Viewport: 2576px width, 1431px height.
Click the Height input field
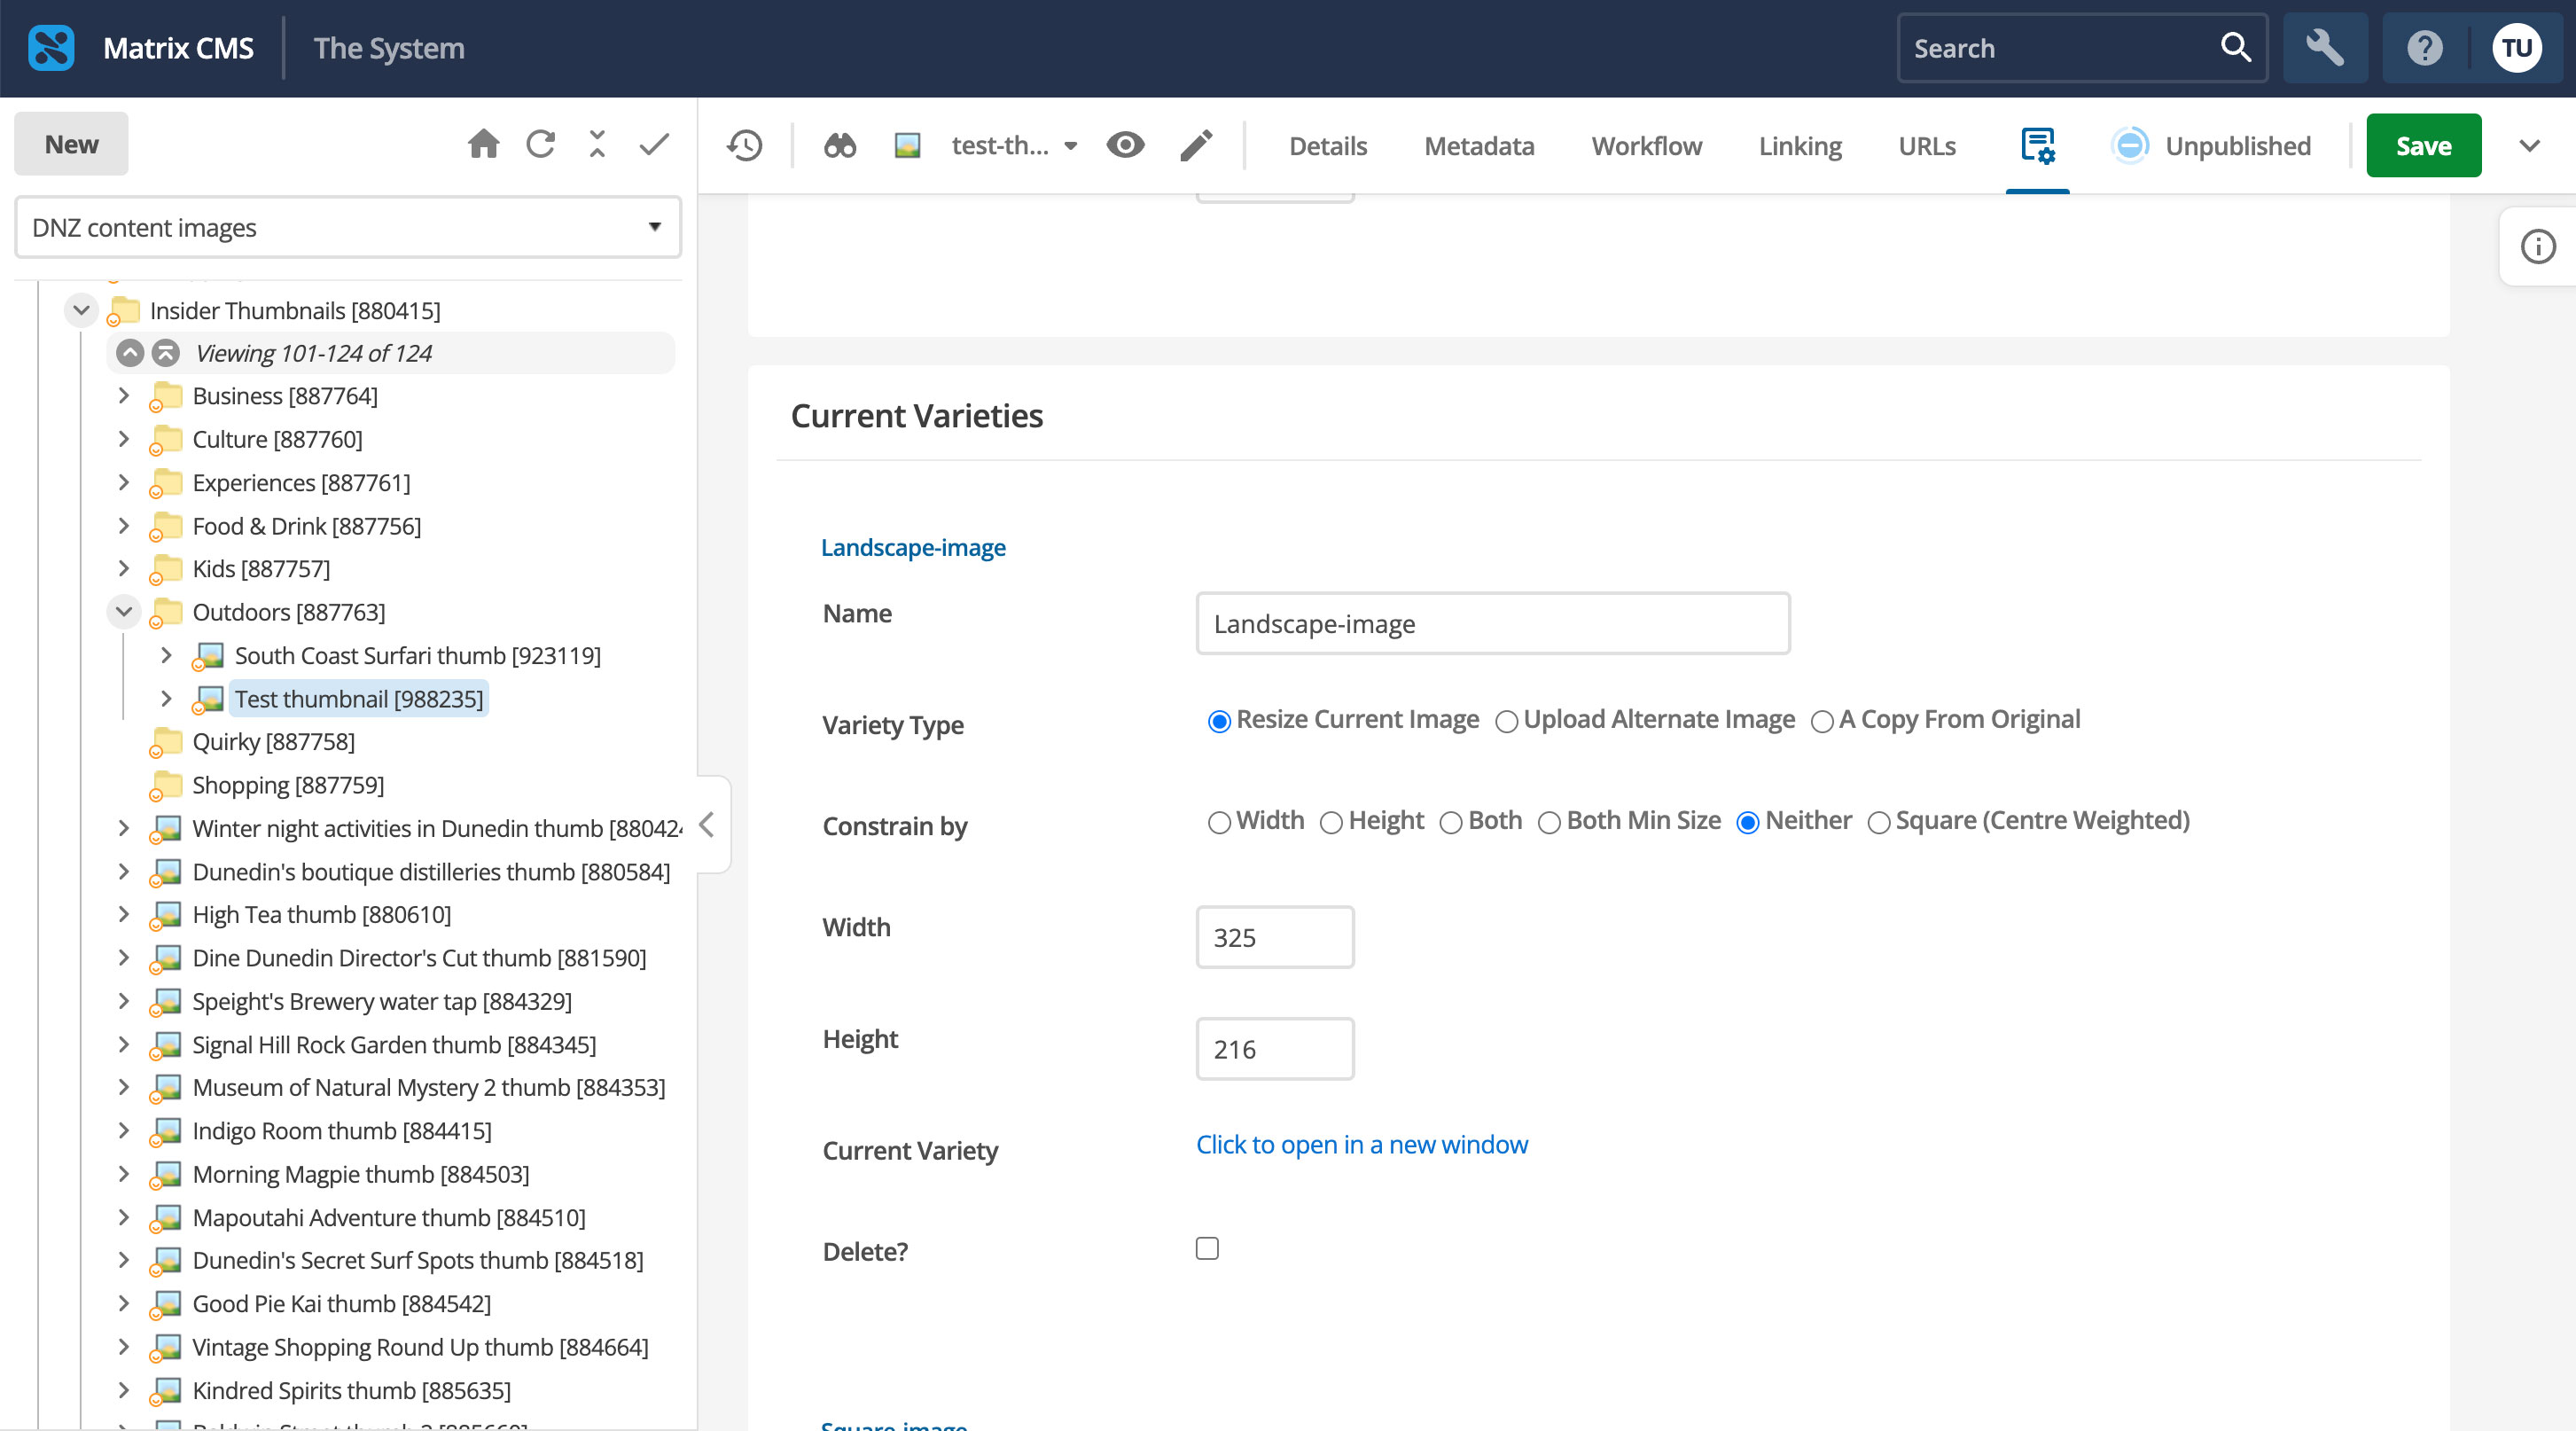(x=1275, y=1050)
